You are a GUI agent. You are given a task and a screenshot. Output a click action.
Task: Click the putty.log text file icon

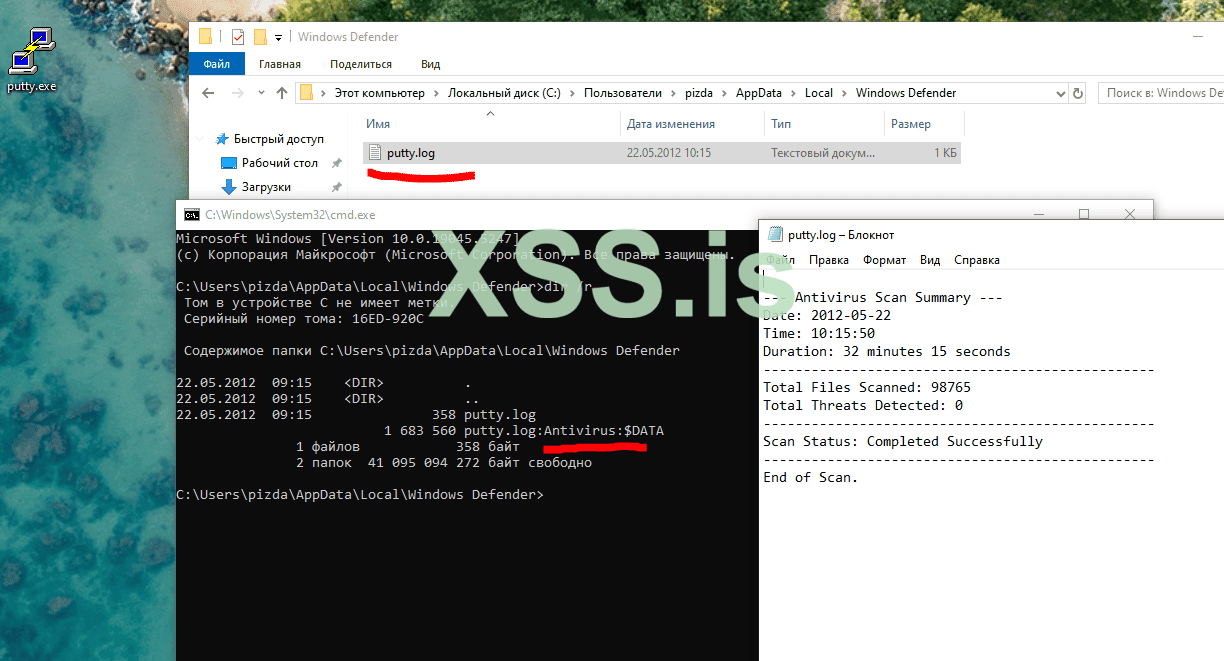375,153
